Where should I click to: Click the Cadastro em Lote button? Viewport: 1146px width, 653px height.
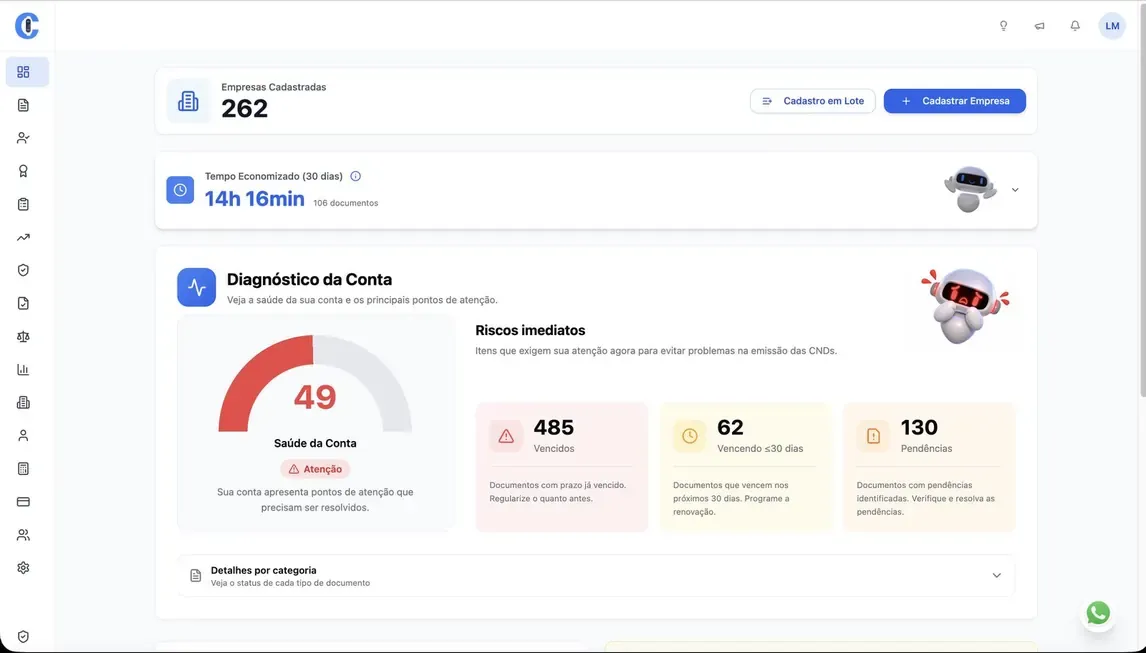click(813, 101)
